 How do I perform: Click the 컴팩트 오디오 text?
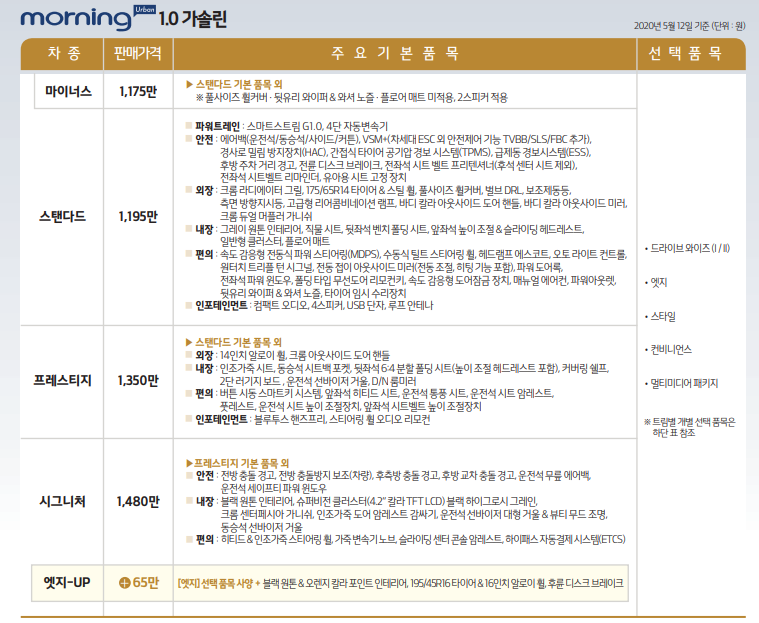point(281,305)
